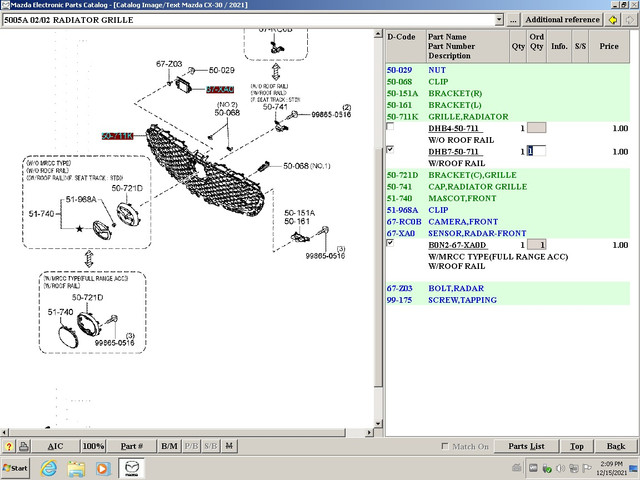Screen dimensions: 640x480
Task: Check the DHB4-50-711 part checkbox
Action: click(x=390, y=127)
